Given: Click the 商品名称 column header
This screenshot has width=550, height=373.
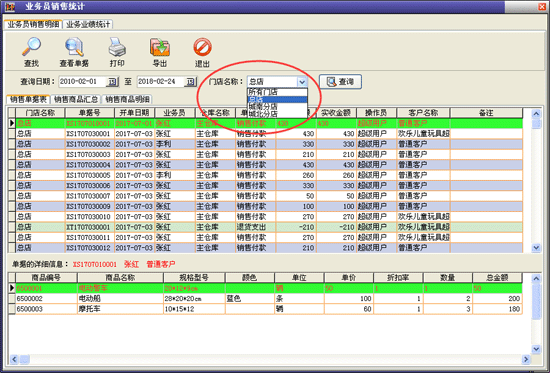Looking at the screenshot, I should 120,278.
